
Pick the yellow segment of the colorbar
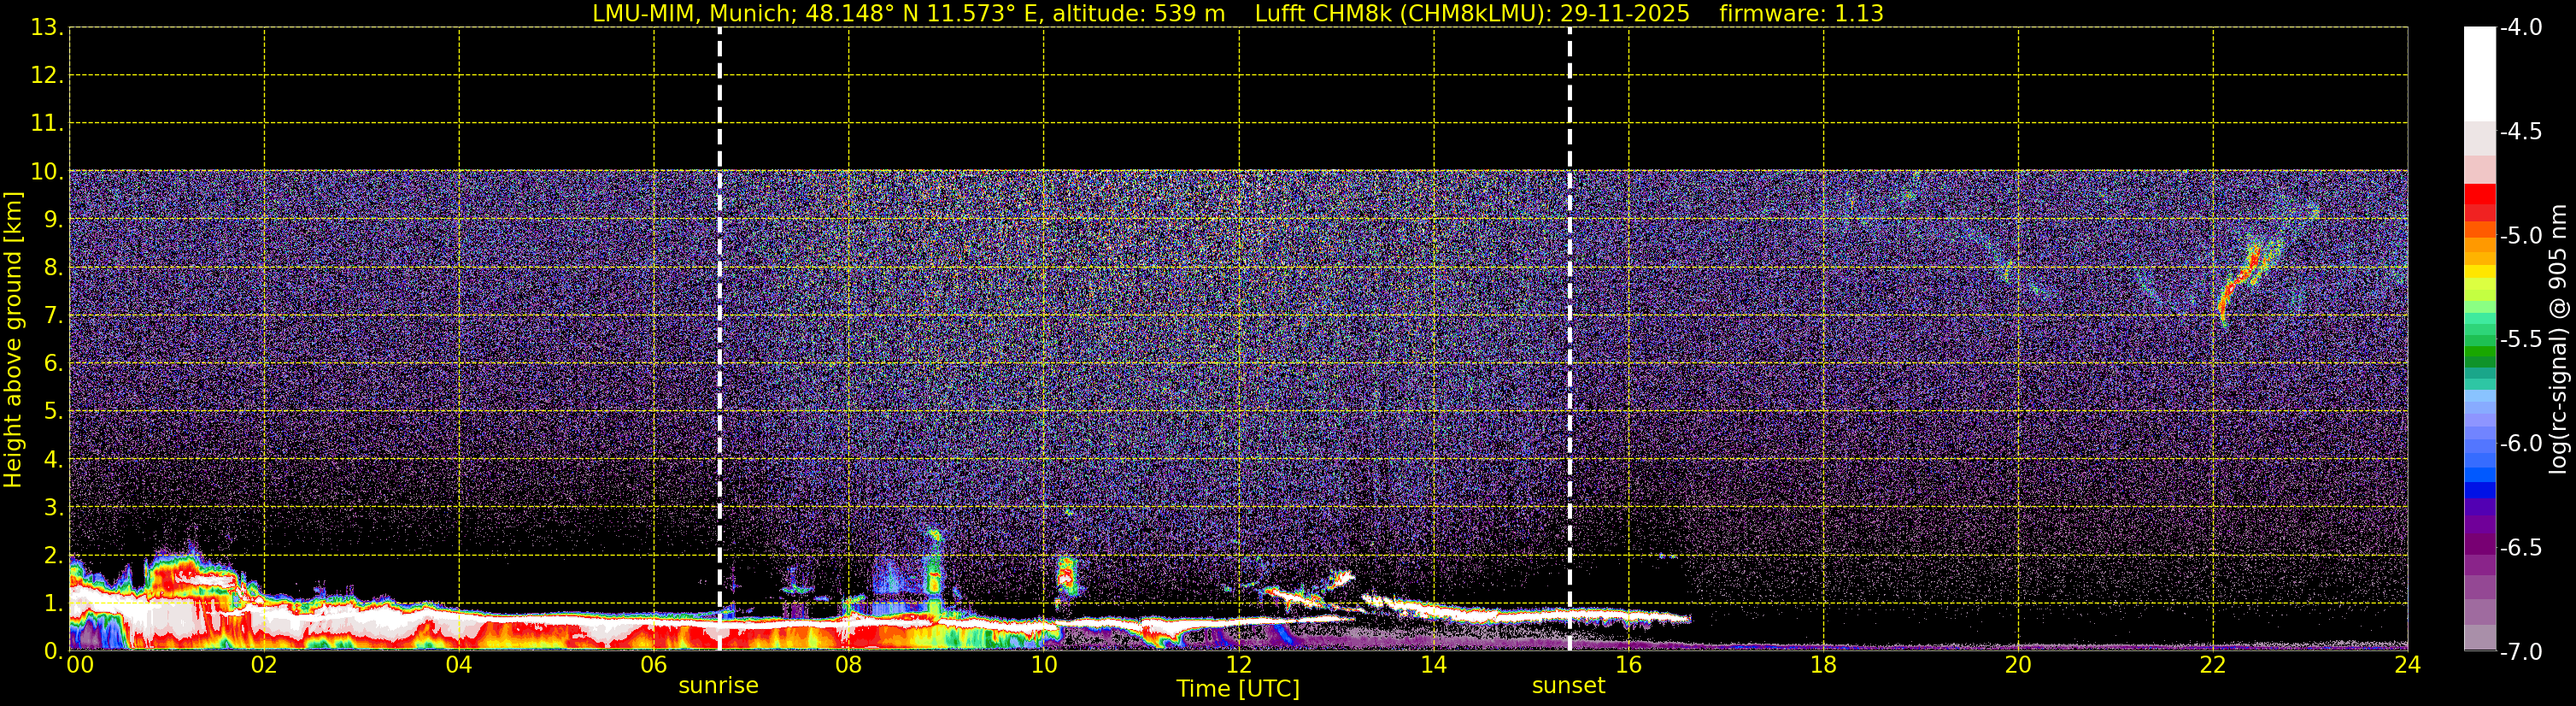[2480, 272]
